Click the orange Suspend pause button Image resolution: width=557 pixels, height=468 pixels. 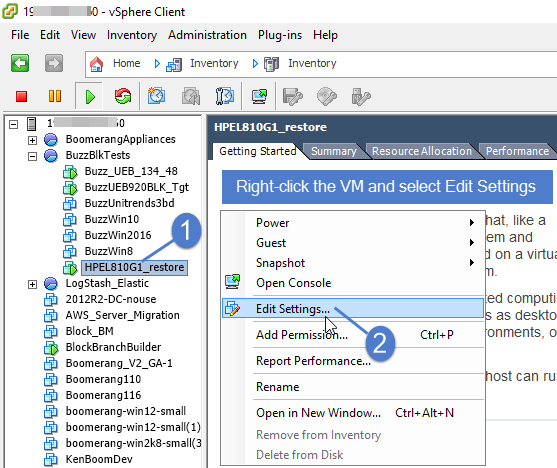55,96
